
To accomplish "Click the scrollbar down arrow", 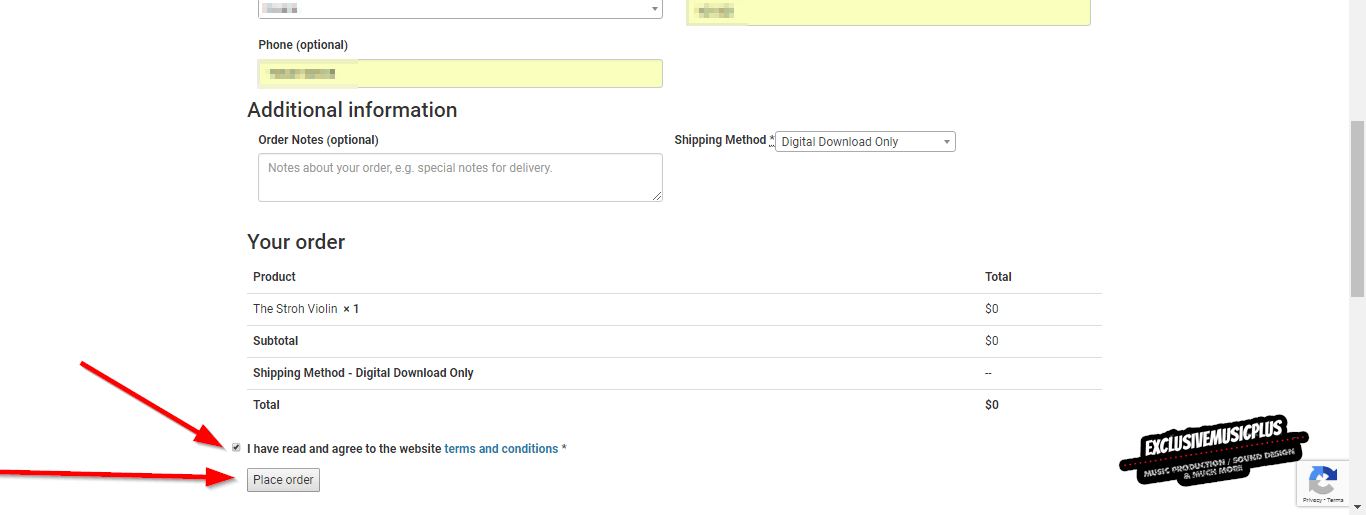I will click(x=1357, y=507).
